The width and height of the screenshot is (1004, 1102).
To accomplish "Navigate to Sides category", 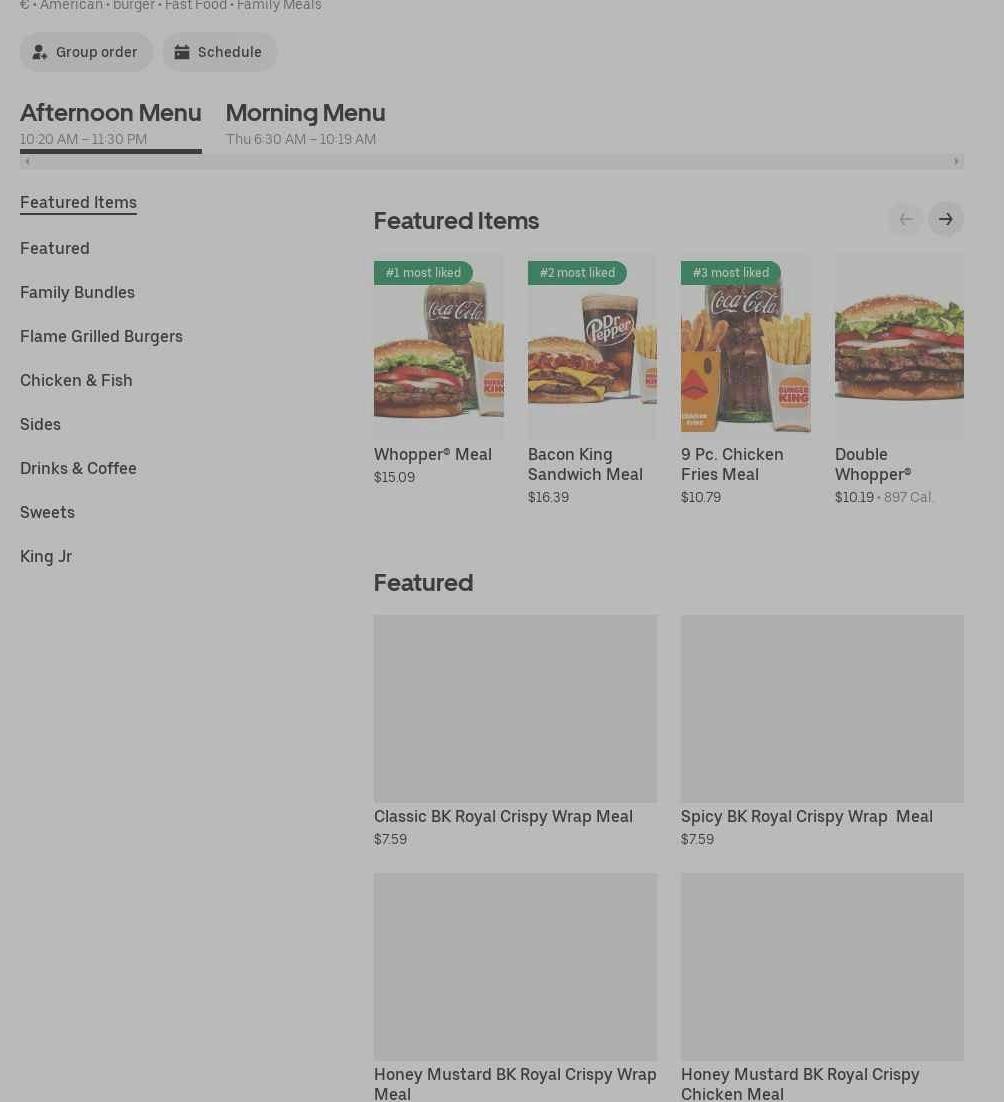I will 40,424.
